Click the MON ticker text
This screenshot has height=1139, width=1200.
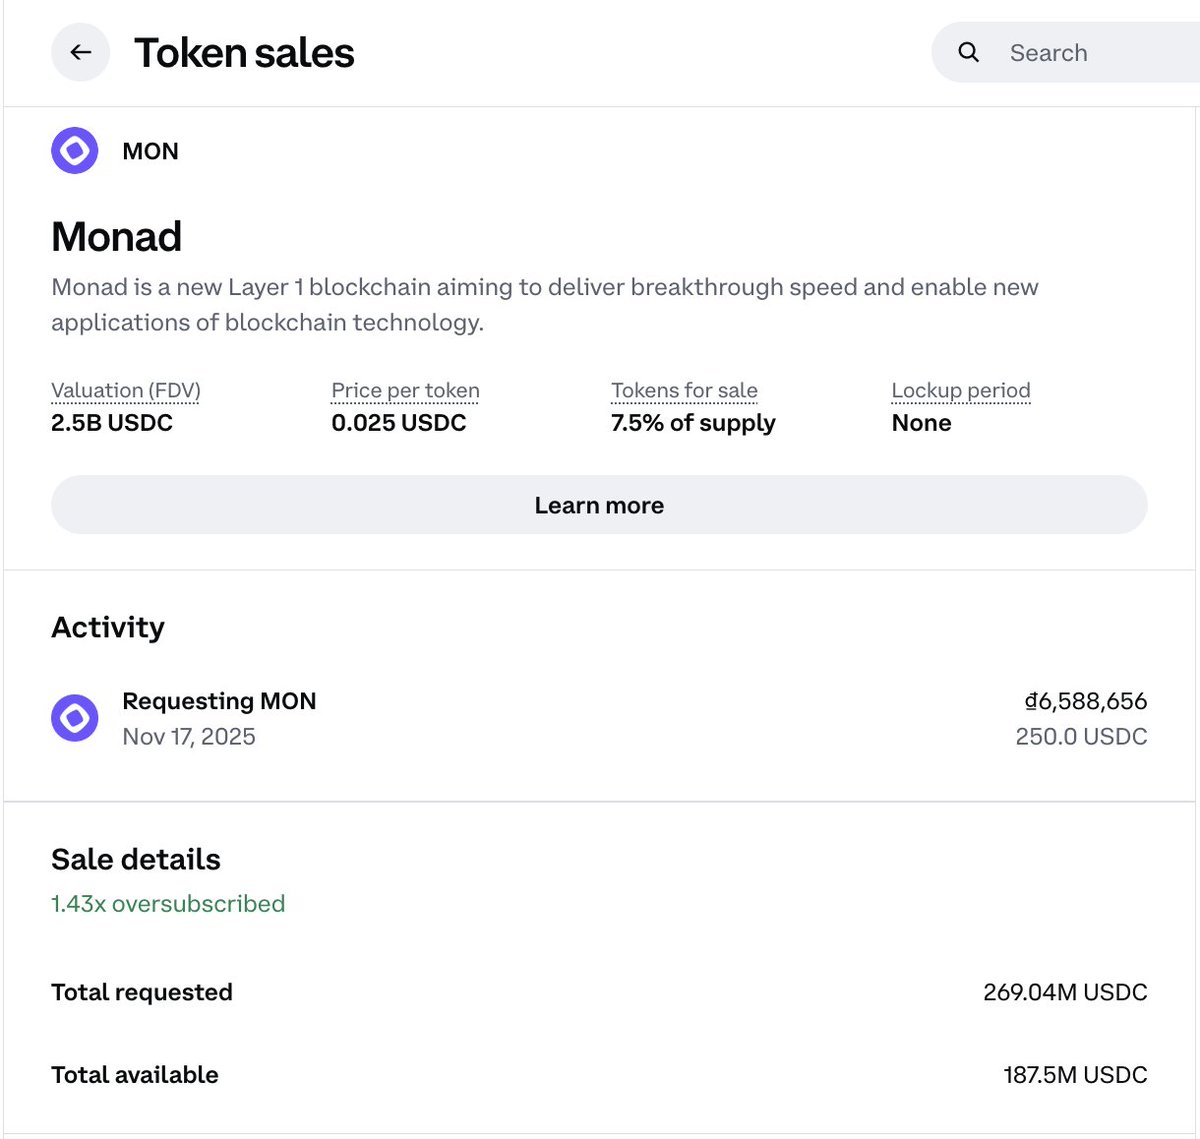point(150,152)
